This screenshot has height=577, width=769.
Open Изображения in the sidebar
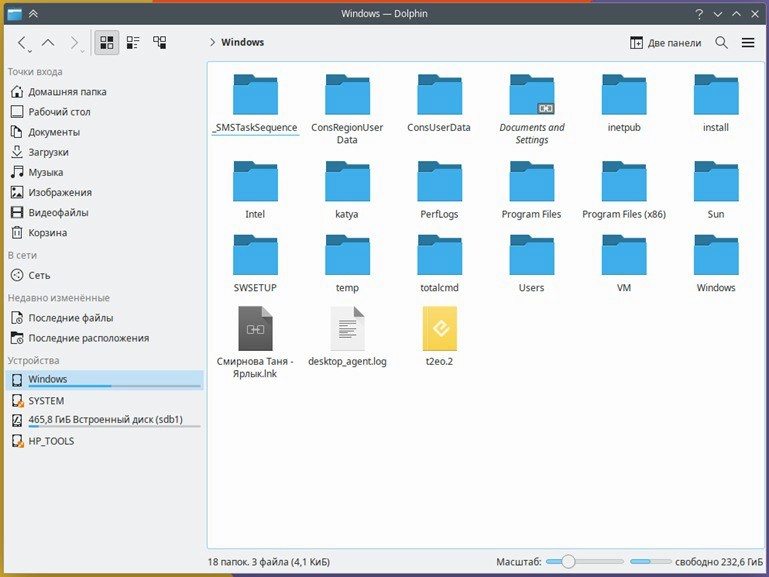click(104, 192)
